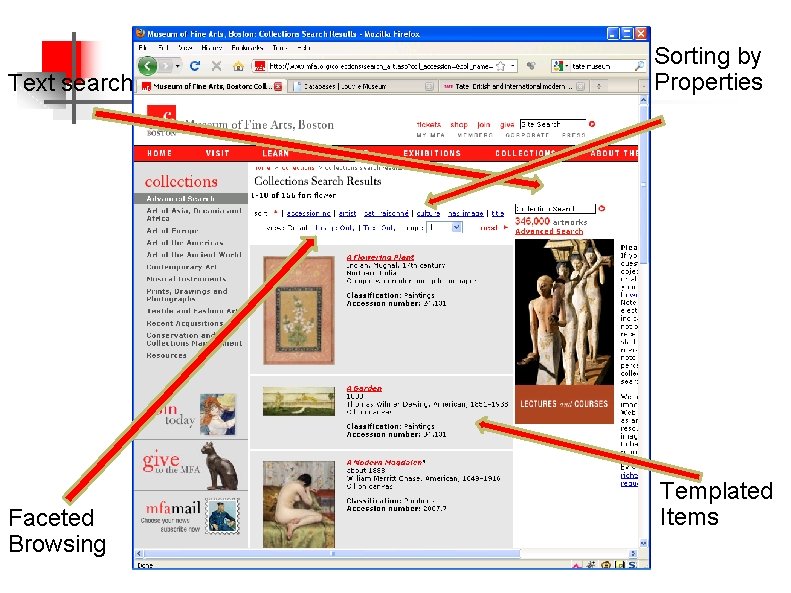The height and width of the screenshot is (593, 791).
Task: Switch to the Databases Louvre Museum tab
Action: [x=362, y=86]
